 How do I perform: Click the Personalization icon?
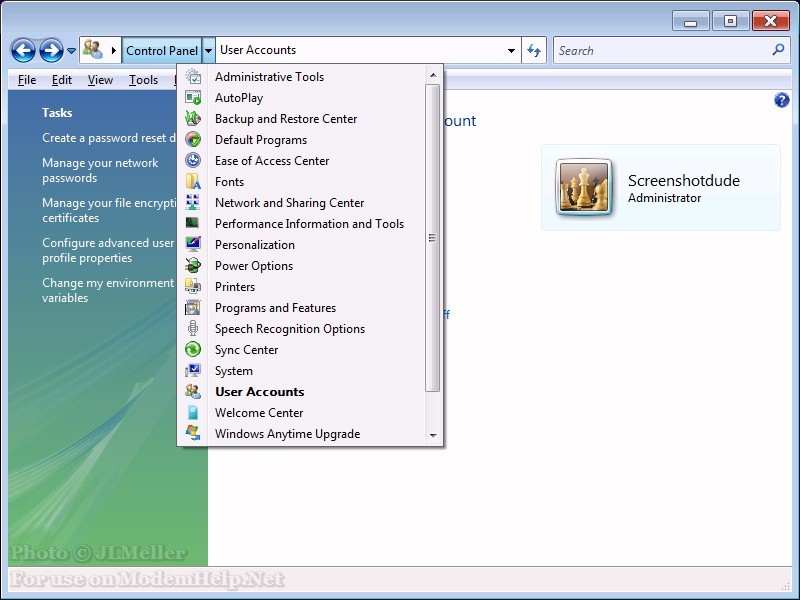(x=193, y=244)
